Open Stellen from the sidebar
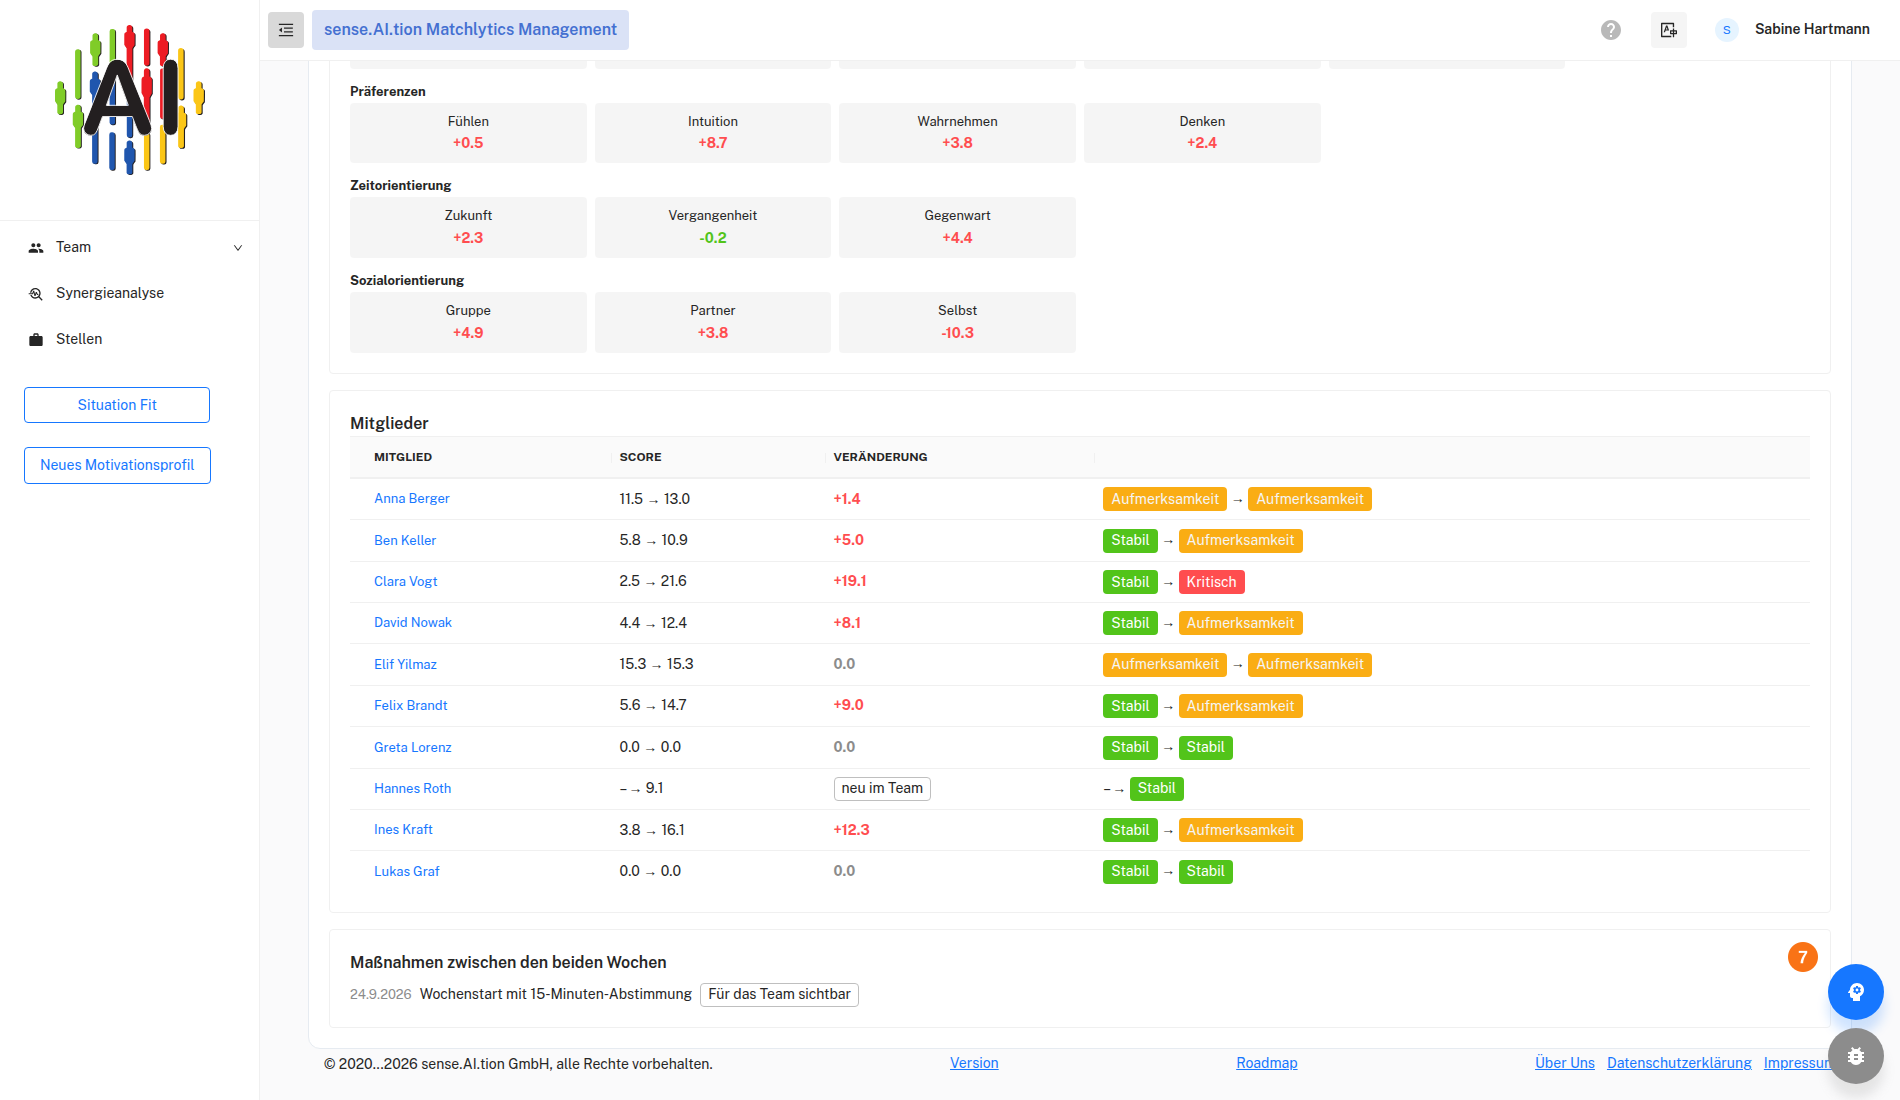1900x1100 pixels. click(79, 339)
